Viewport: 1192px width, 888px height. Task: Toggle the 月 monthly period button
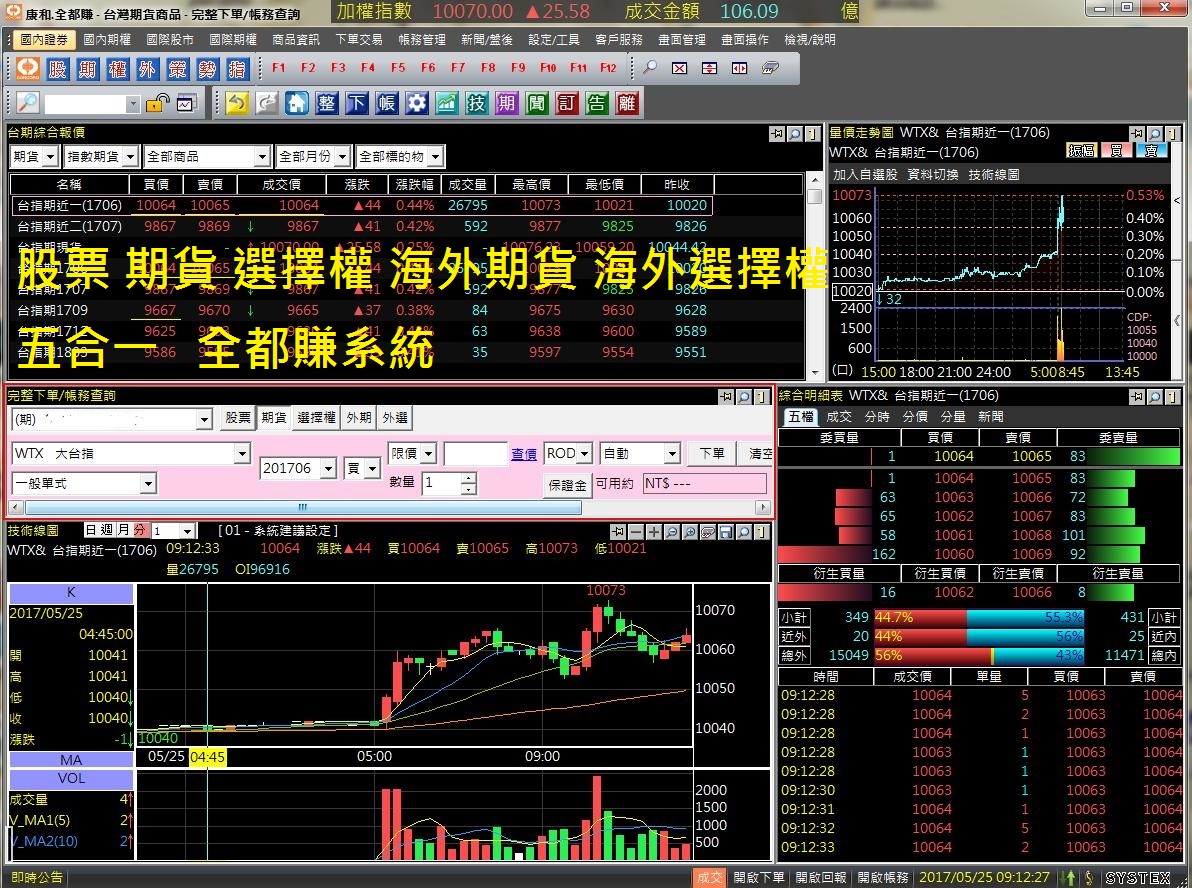click(x=123, y=529)
